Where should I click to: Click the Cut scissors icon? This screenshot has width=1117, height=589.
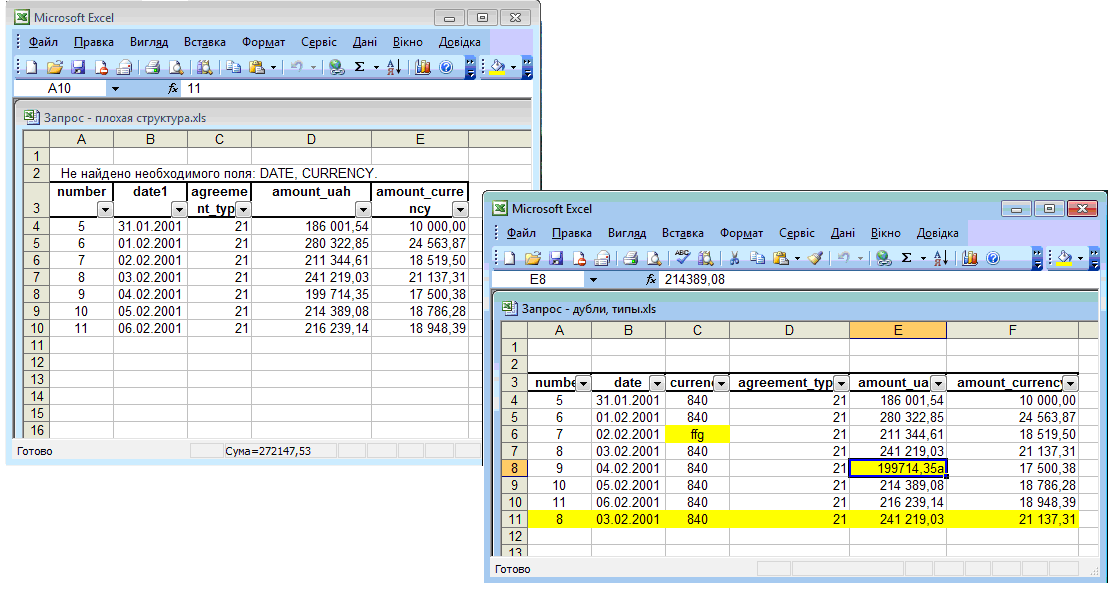tap(734, 257)
